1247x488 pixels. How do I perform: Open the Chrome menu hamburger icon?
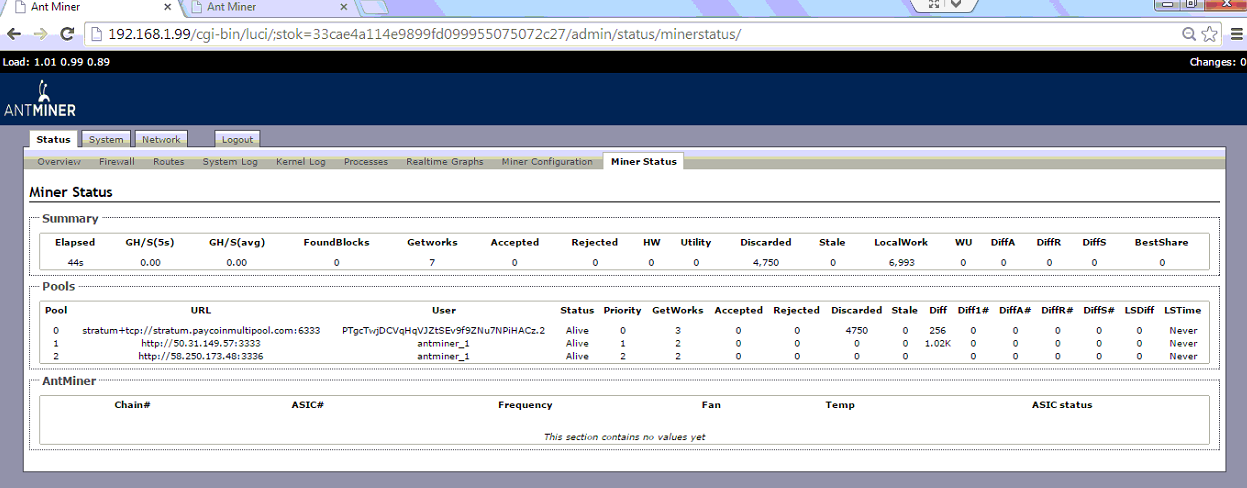point(1236,33)
